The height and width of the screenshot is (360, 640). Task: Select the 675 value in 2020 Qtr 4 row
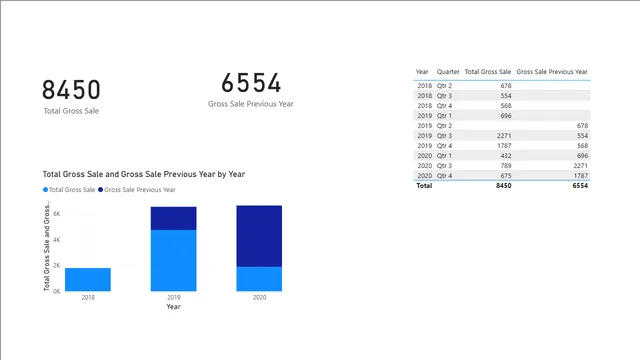506,176
